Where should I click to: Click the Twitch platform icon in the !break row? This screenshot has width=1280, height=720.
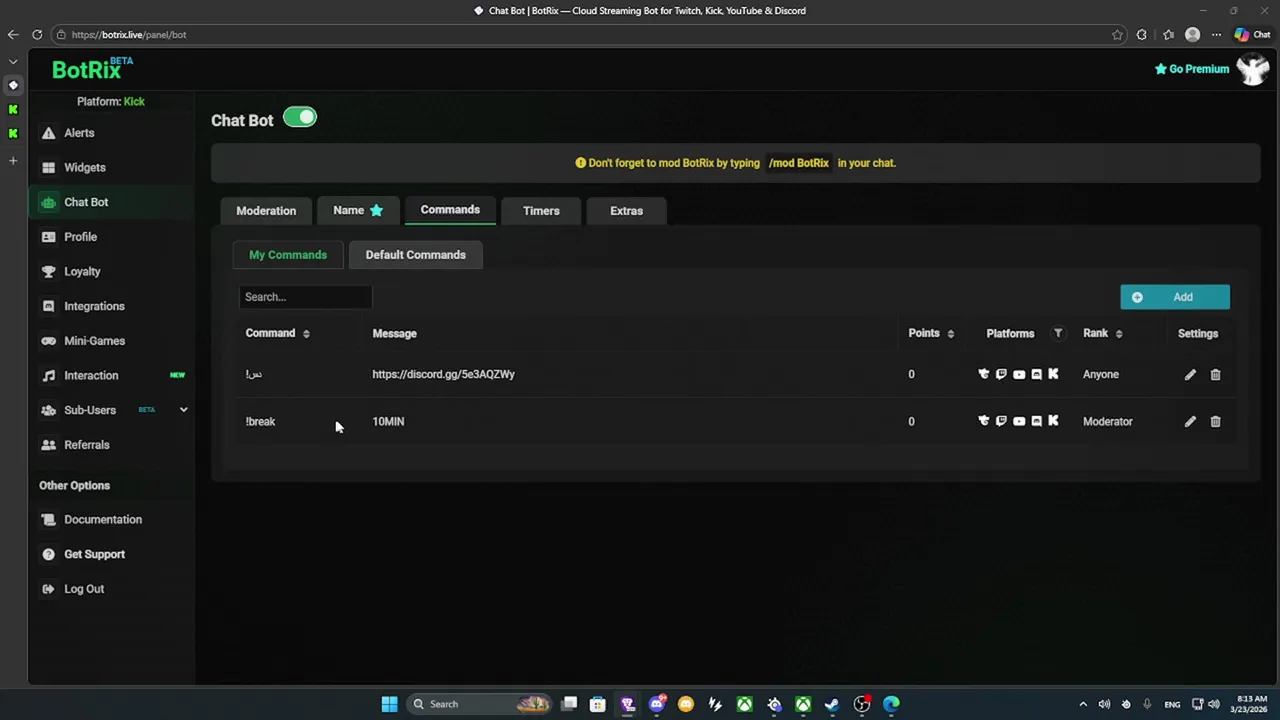1001,421
